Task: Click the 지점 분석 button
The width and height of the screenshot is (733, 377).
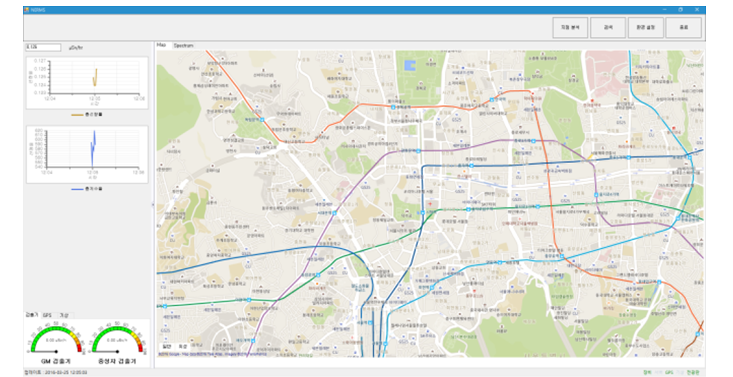Action: point(570,28)
